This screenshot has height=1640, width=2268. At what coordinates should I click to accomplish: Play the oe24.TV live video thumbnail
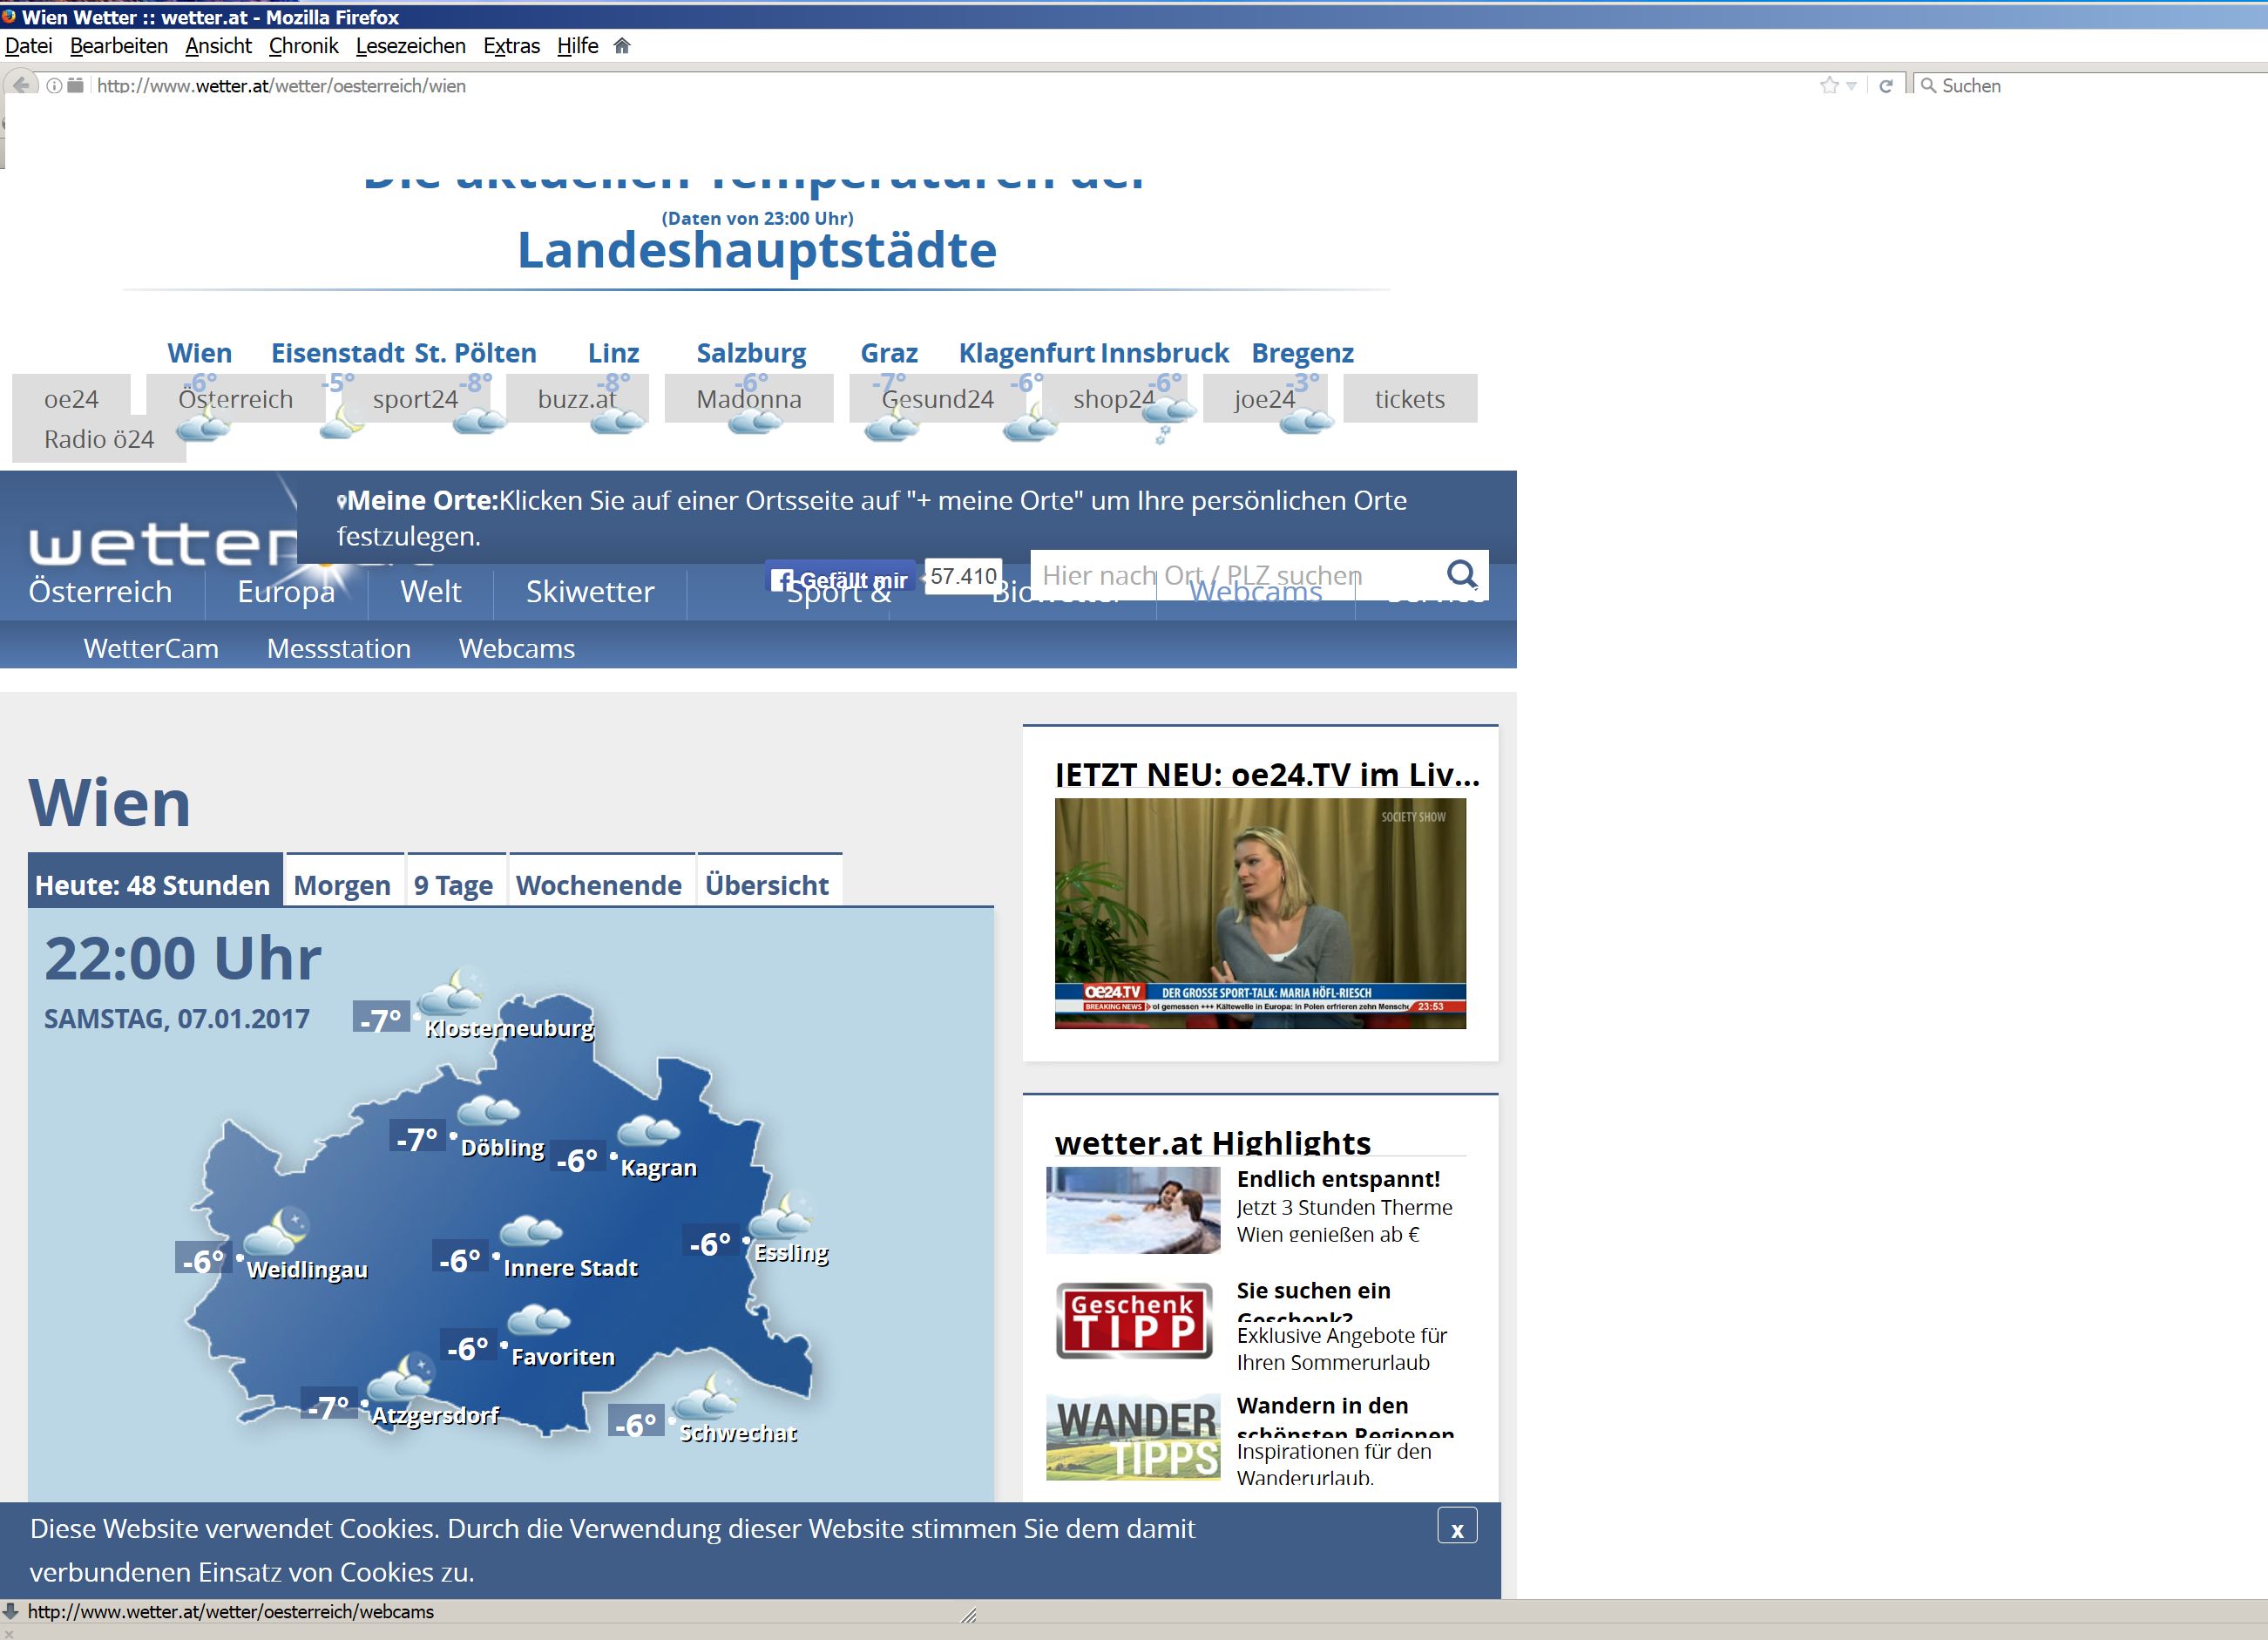click(x=1259, y=912)
